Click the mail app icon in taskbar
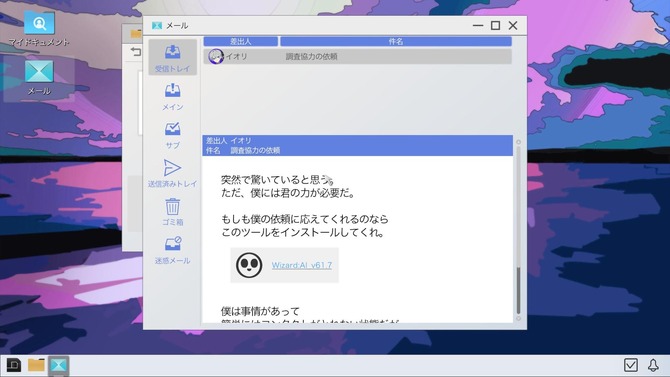 (59, 365)
